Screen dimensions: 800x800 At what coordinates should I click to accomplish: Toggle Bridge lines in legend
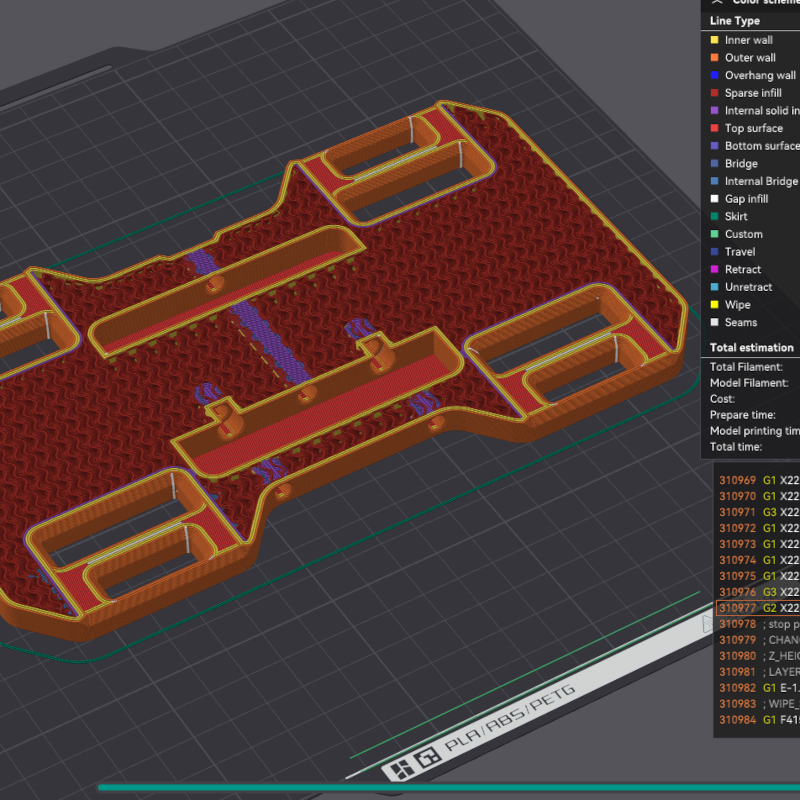pyautogui.click(x=741, y=163)
